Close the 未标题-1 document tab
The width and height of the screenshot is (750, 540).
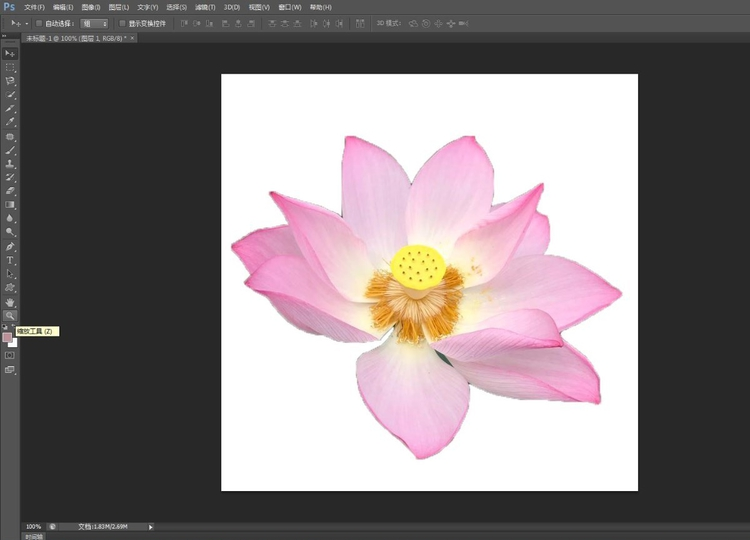[133, 38]
